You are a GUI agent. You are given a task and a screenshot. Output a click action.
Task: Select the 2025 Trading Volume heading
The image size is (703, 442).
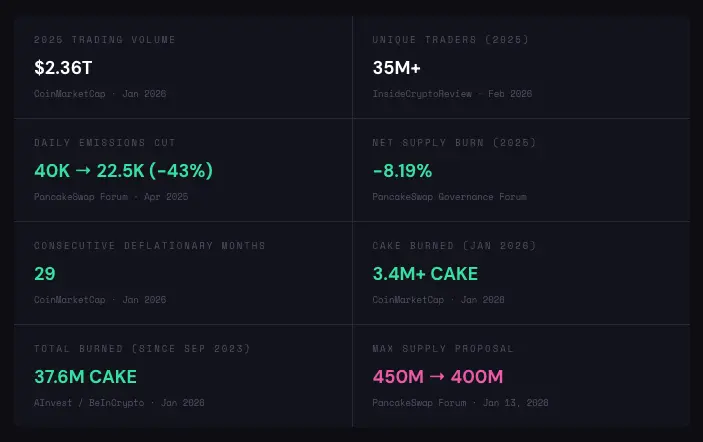105,40
